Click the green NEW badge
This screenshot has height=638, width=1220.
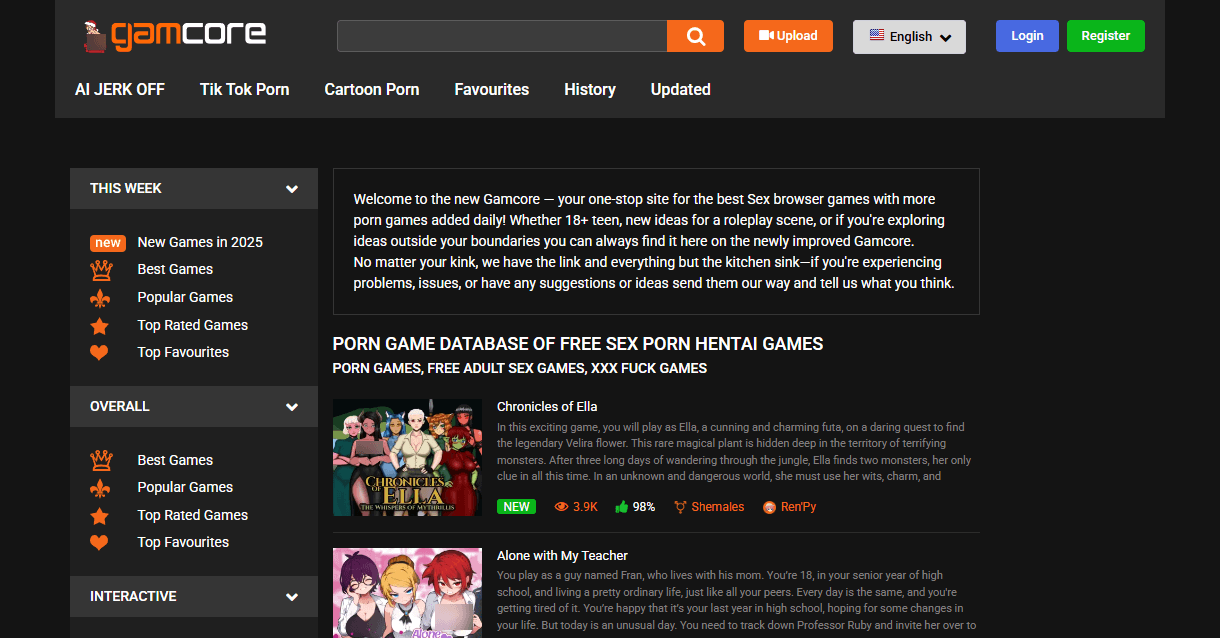[516, 507]
